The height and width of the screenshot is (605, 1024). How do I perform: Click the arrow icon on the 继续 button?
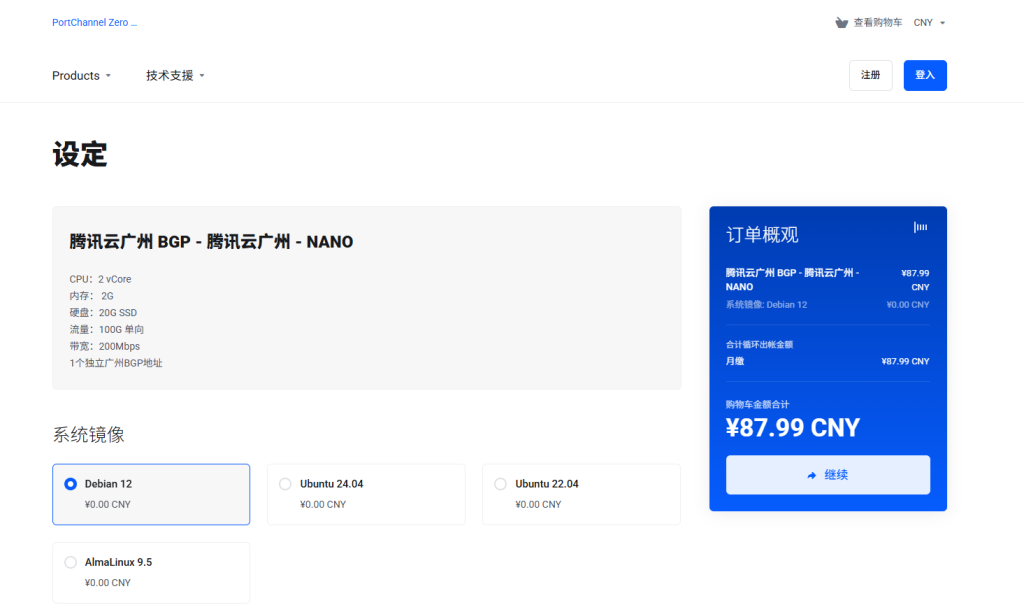(x=811, y=475)
